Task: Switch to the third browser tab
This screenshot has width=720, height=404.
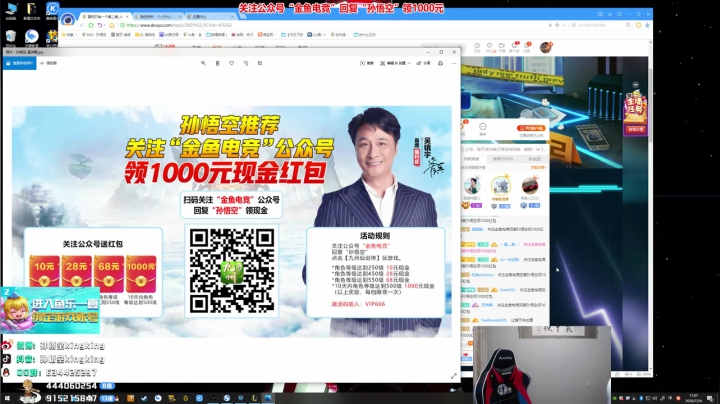Action: point(210,17)
